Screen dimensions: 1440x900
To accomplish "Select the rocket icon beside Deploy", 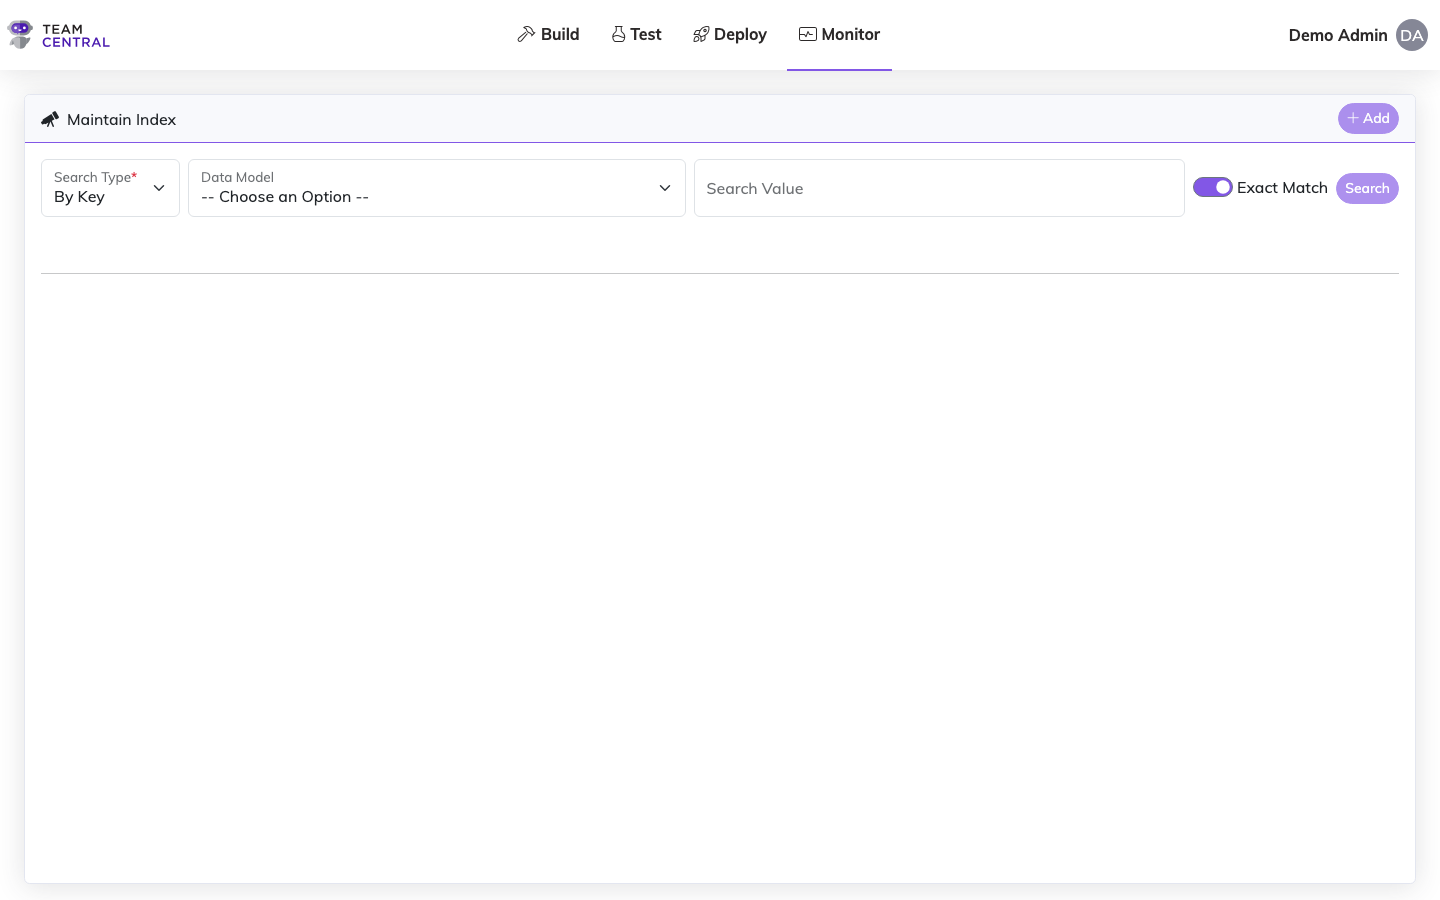I will pos(700,33).
